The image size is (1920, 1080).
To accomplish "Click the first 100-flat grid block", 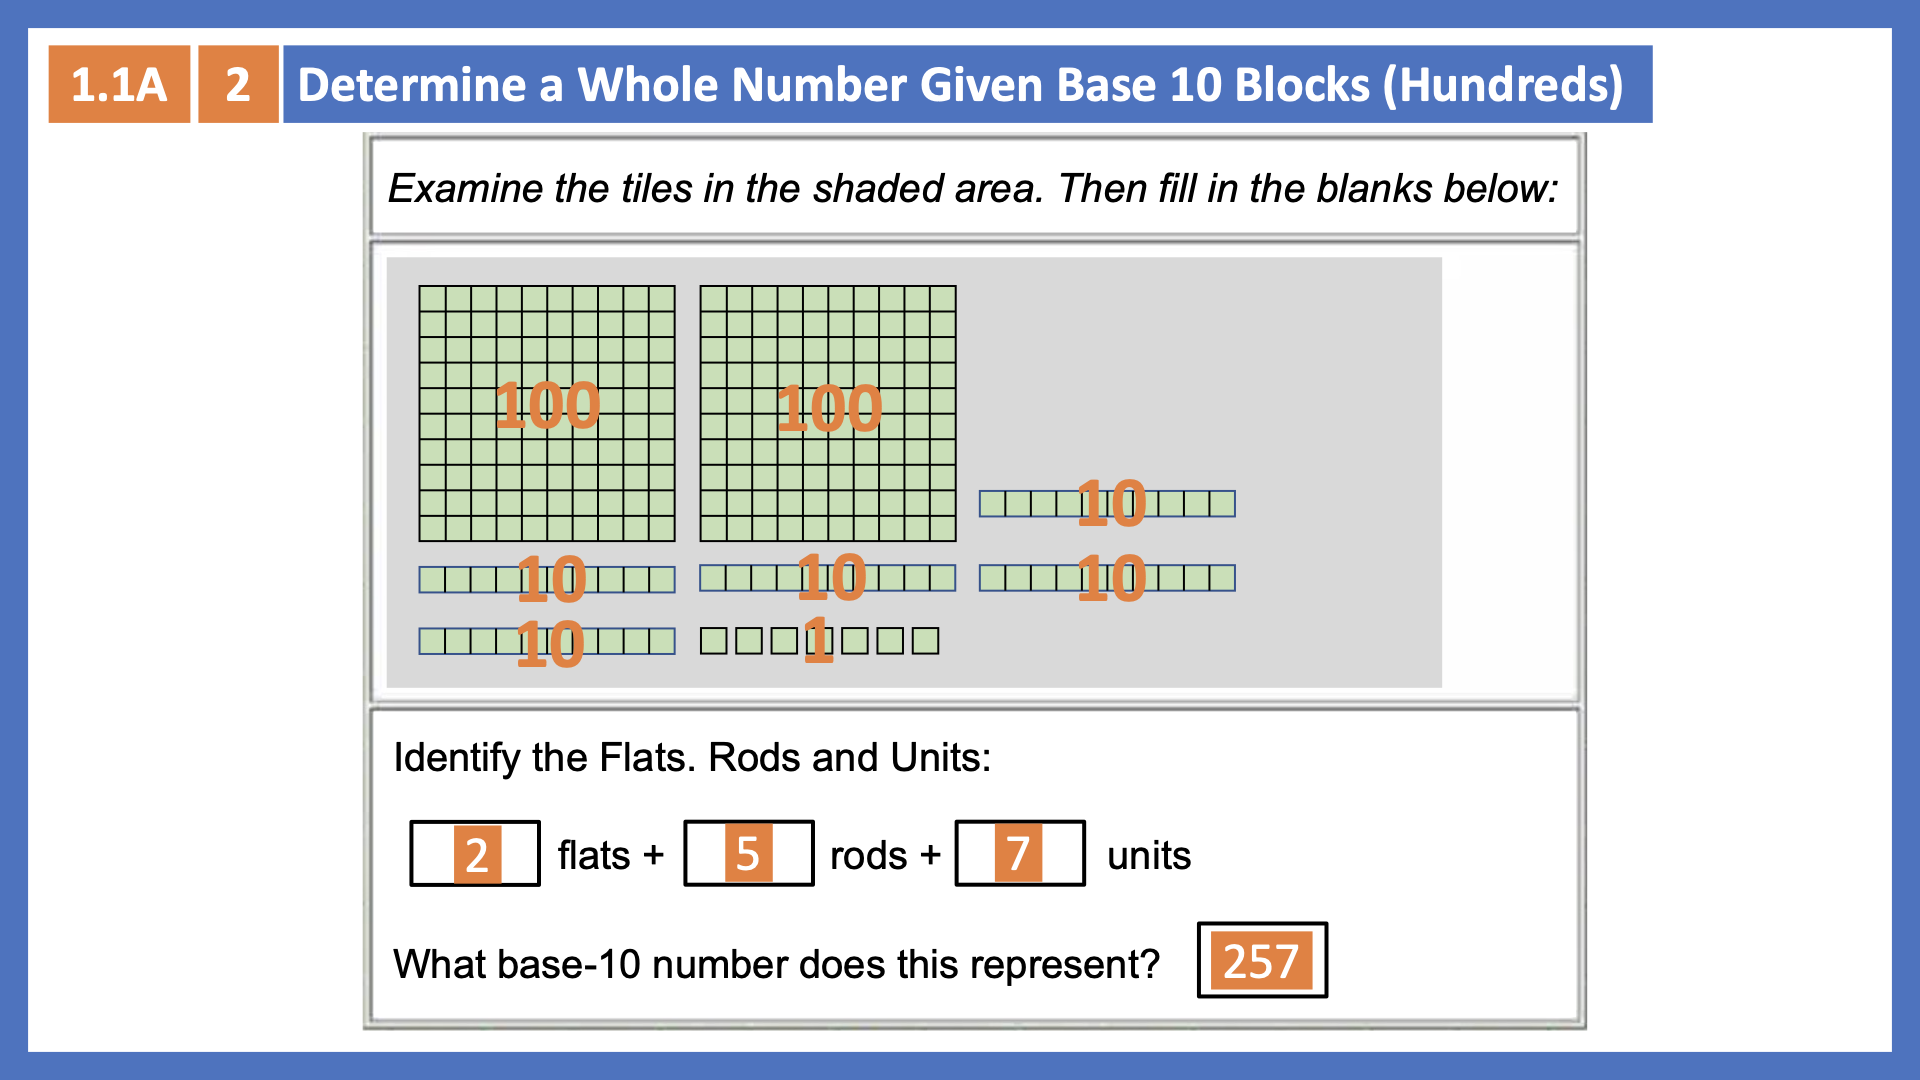I will pos(545,402).
